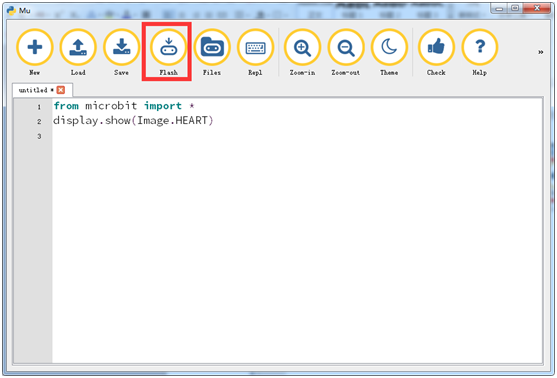The height and width of the screenshot is (378, 557).
Task: Click line number 1 in margin
Action: (x=39, y=107)
